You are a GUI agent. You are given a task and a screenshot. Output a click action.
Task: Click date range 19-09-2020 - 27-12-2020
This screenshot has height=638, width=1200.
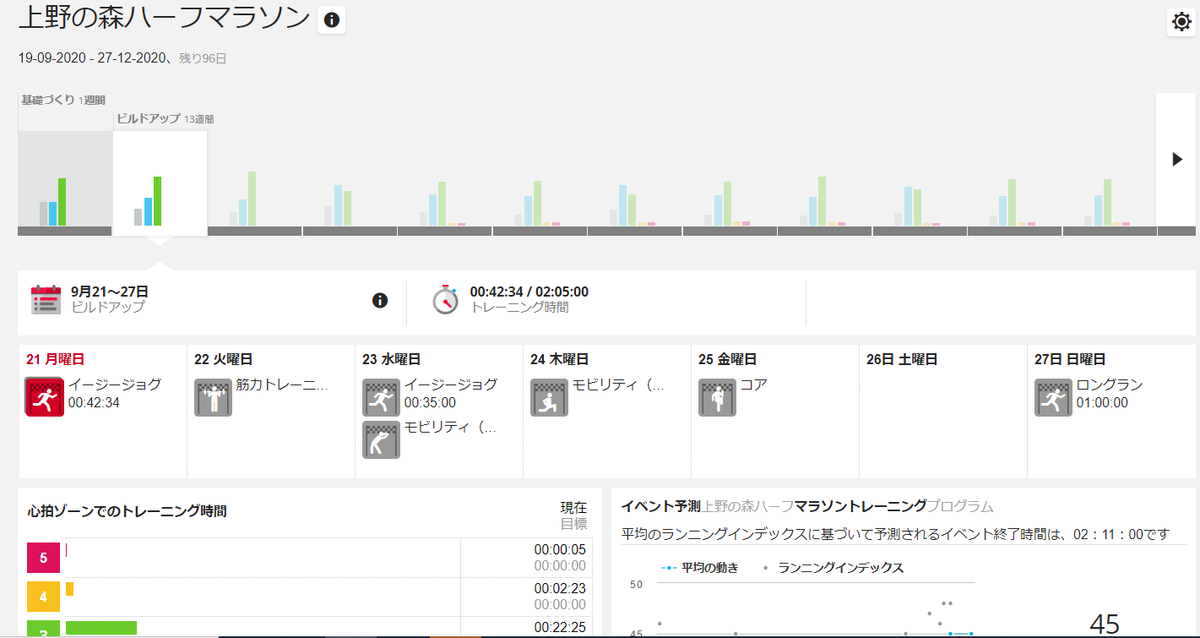[95, 58]
